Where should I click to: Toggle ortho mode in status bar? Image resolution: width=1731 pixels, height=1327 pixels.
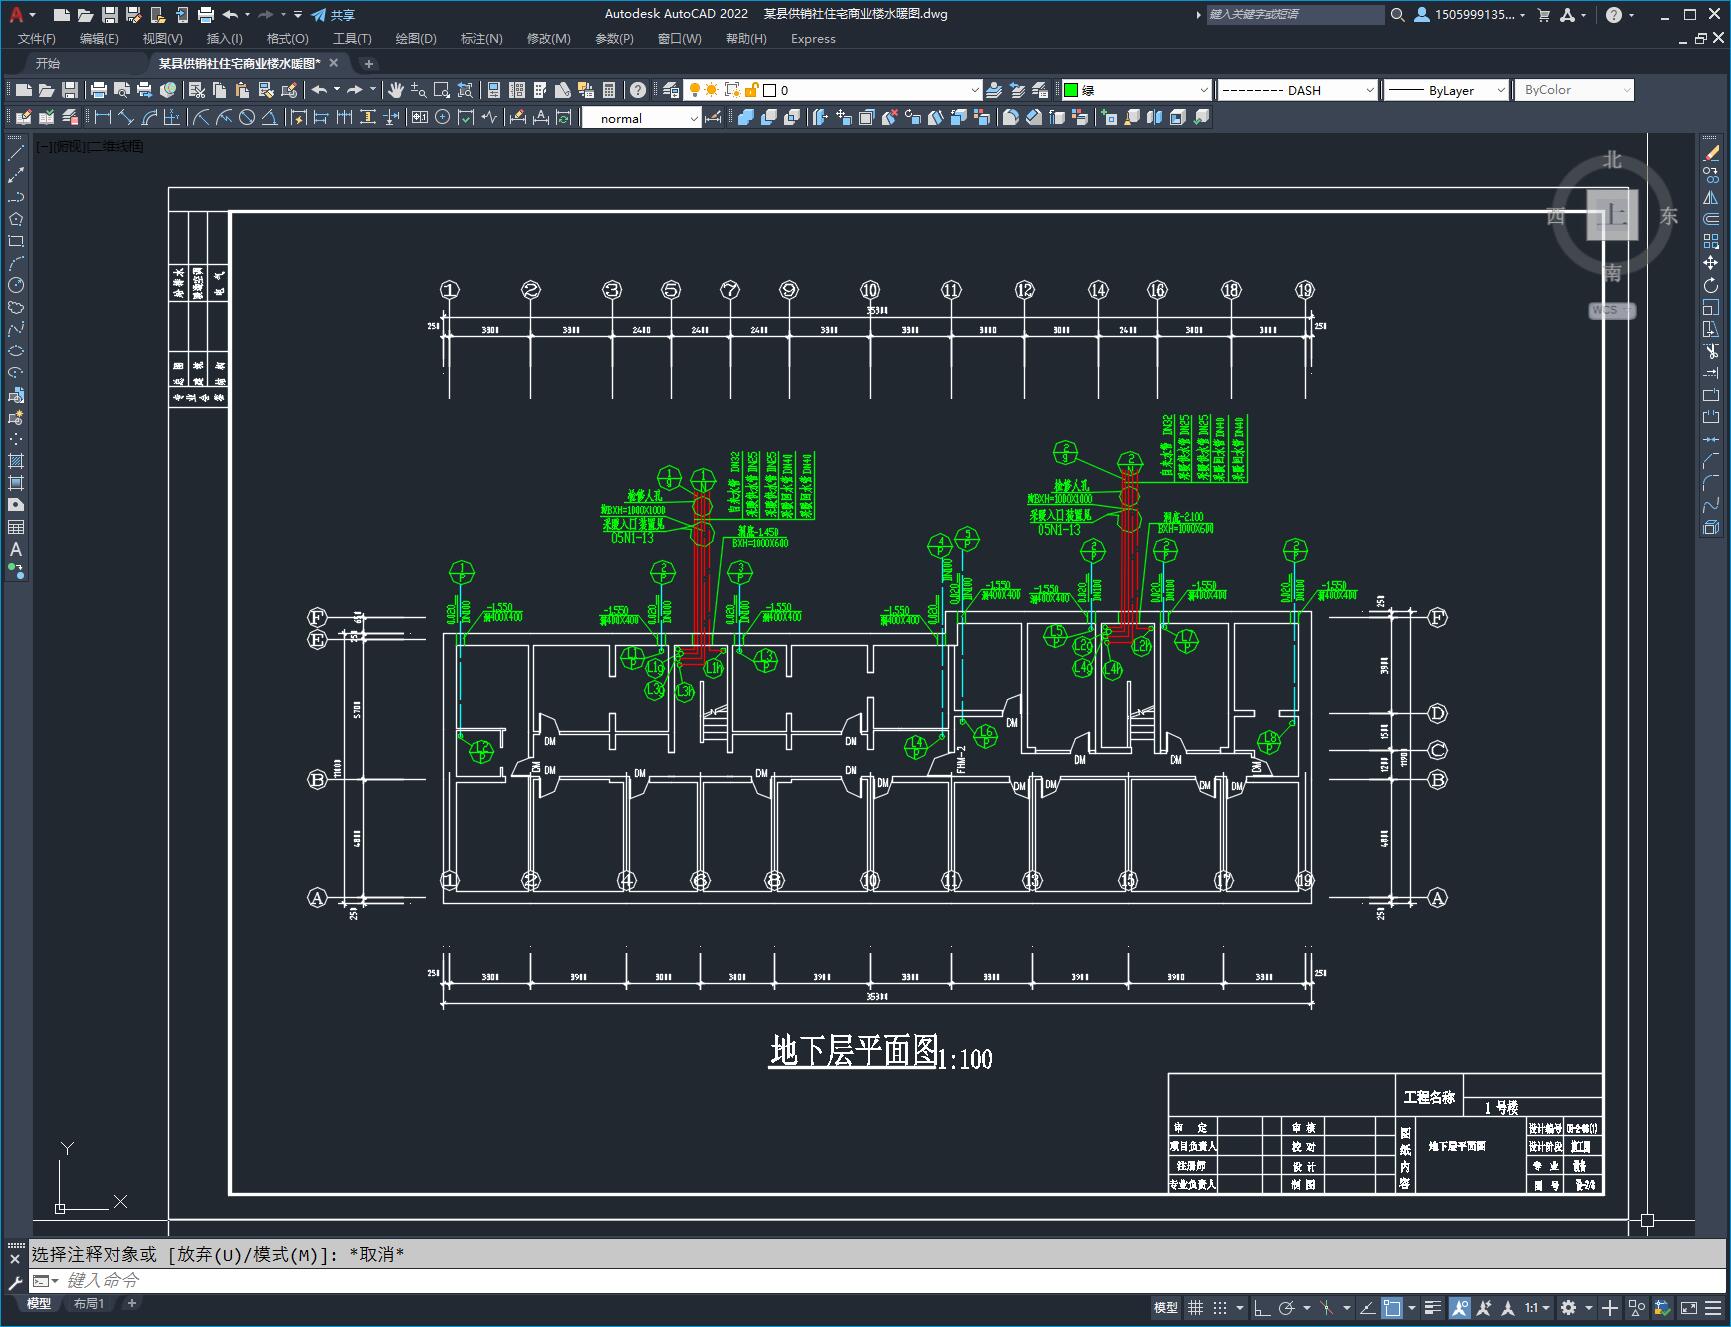[x=1262, y=1307]
